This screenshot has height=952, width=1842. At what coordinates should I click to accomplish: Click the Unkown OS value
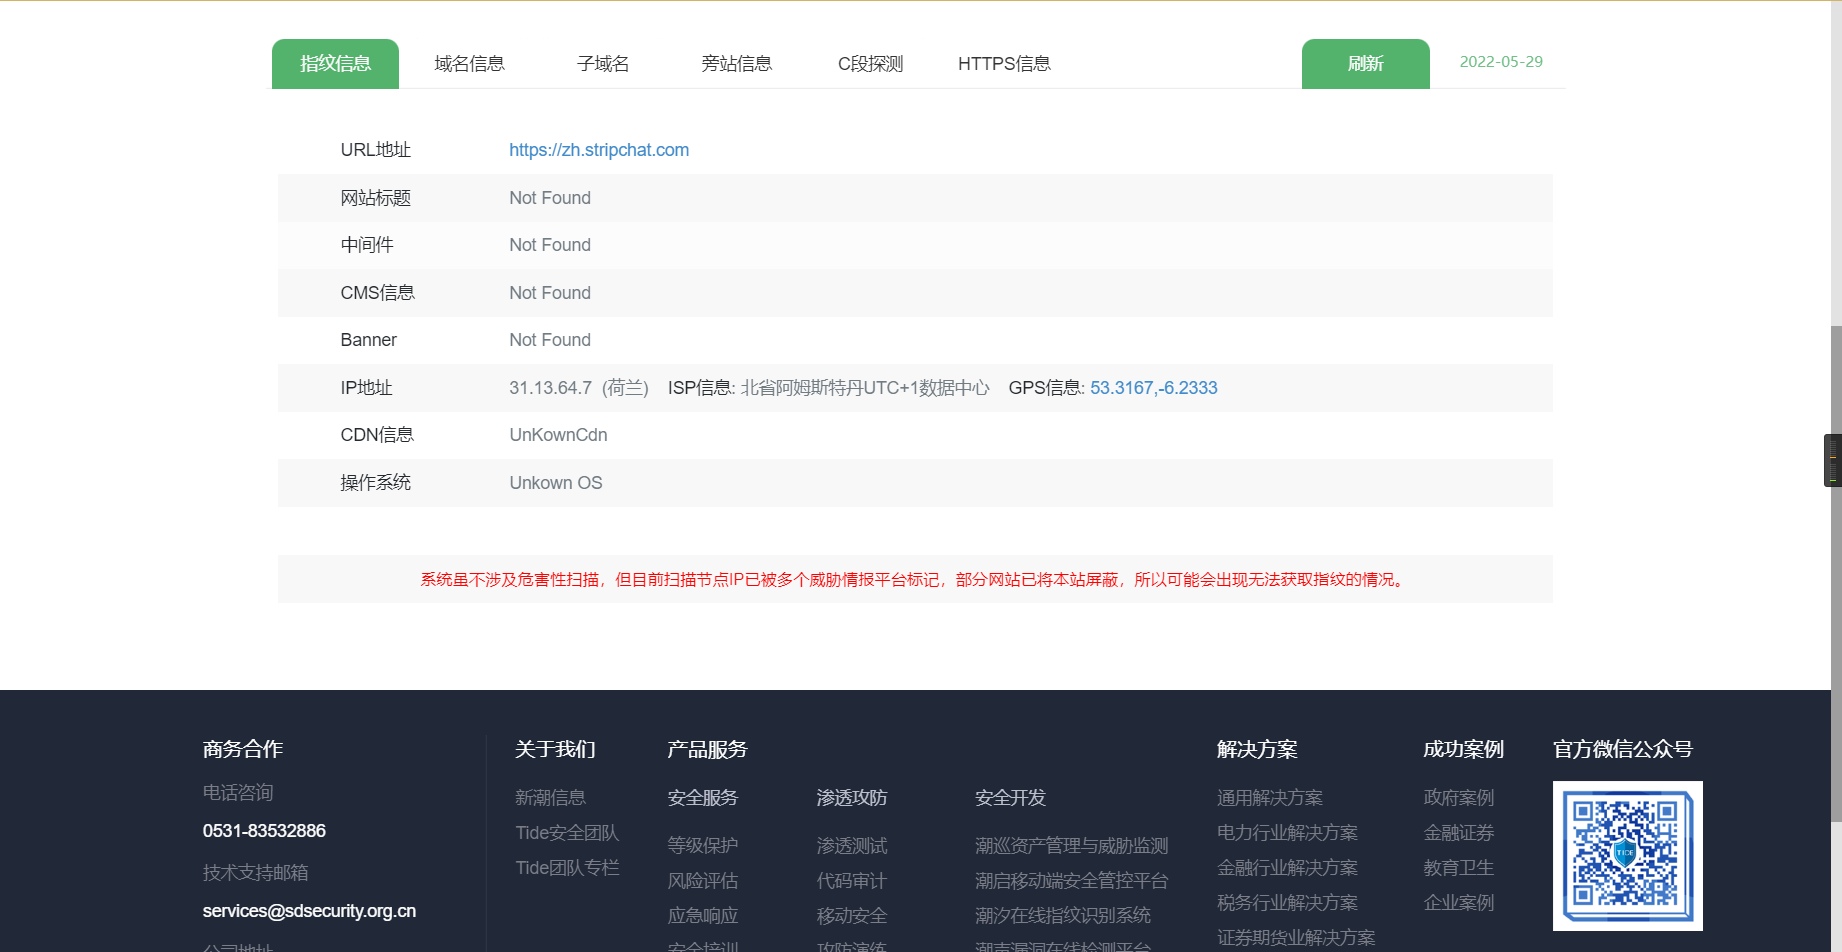556,483
